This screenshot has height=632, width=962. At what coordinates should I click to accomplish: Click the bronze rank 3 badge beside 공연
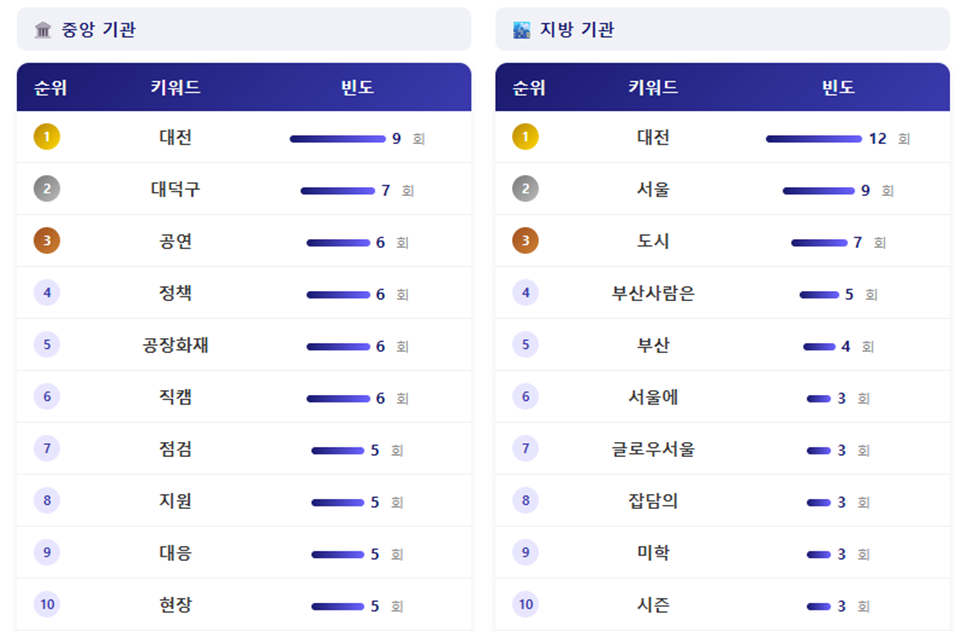click(47, 241)
